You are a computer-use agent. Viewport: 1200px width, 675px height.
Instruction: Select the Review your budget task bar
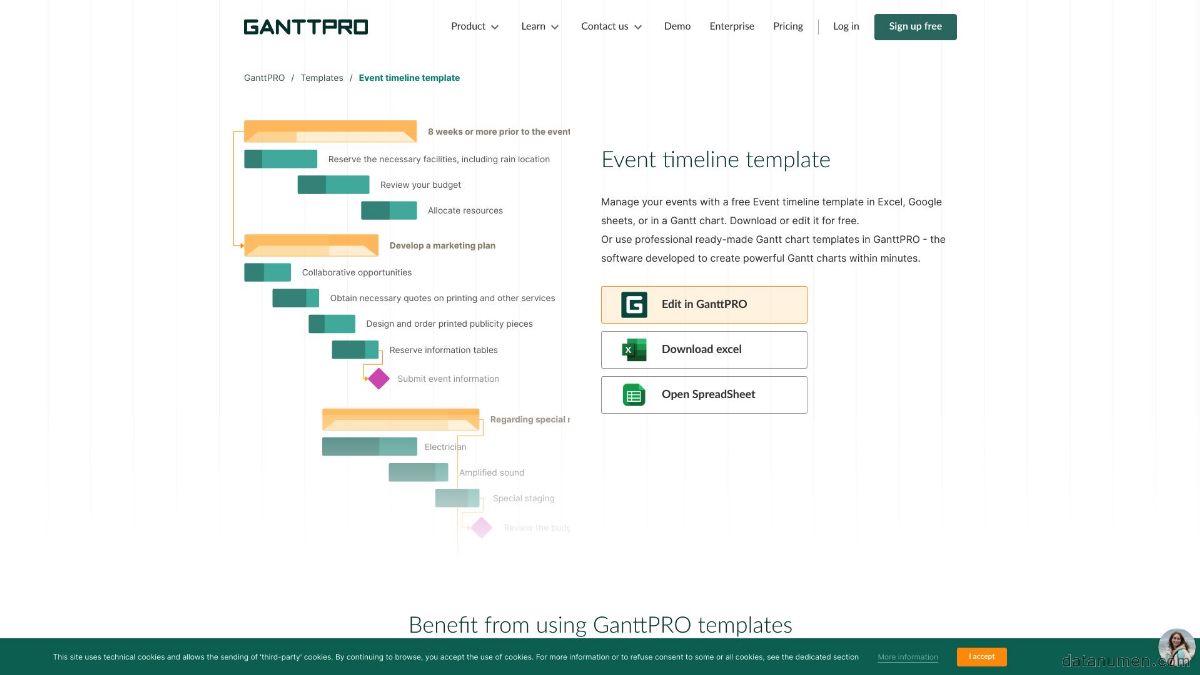tap(333, 185)
